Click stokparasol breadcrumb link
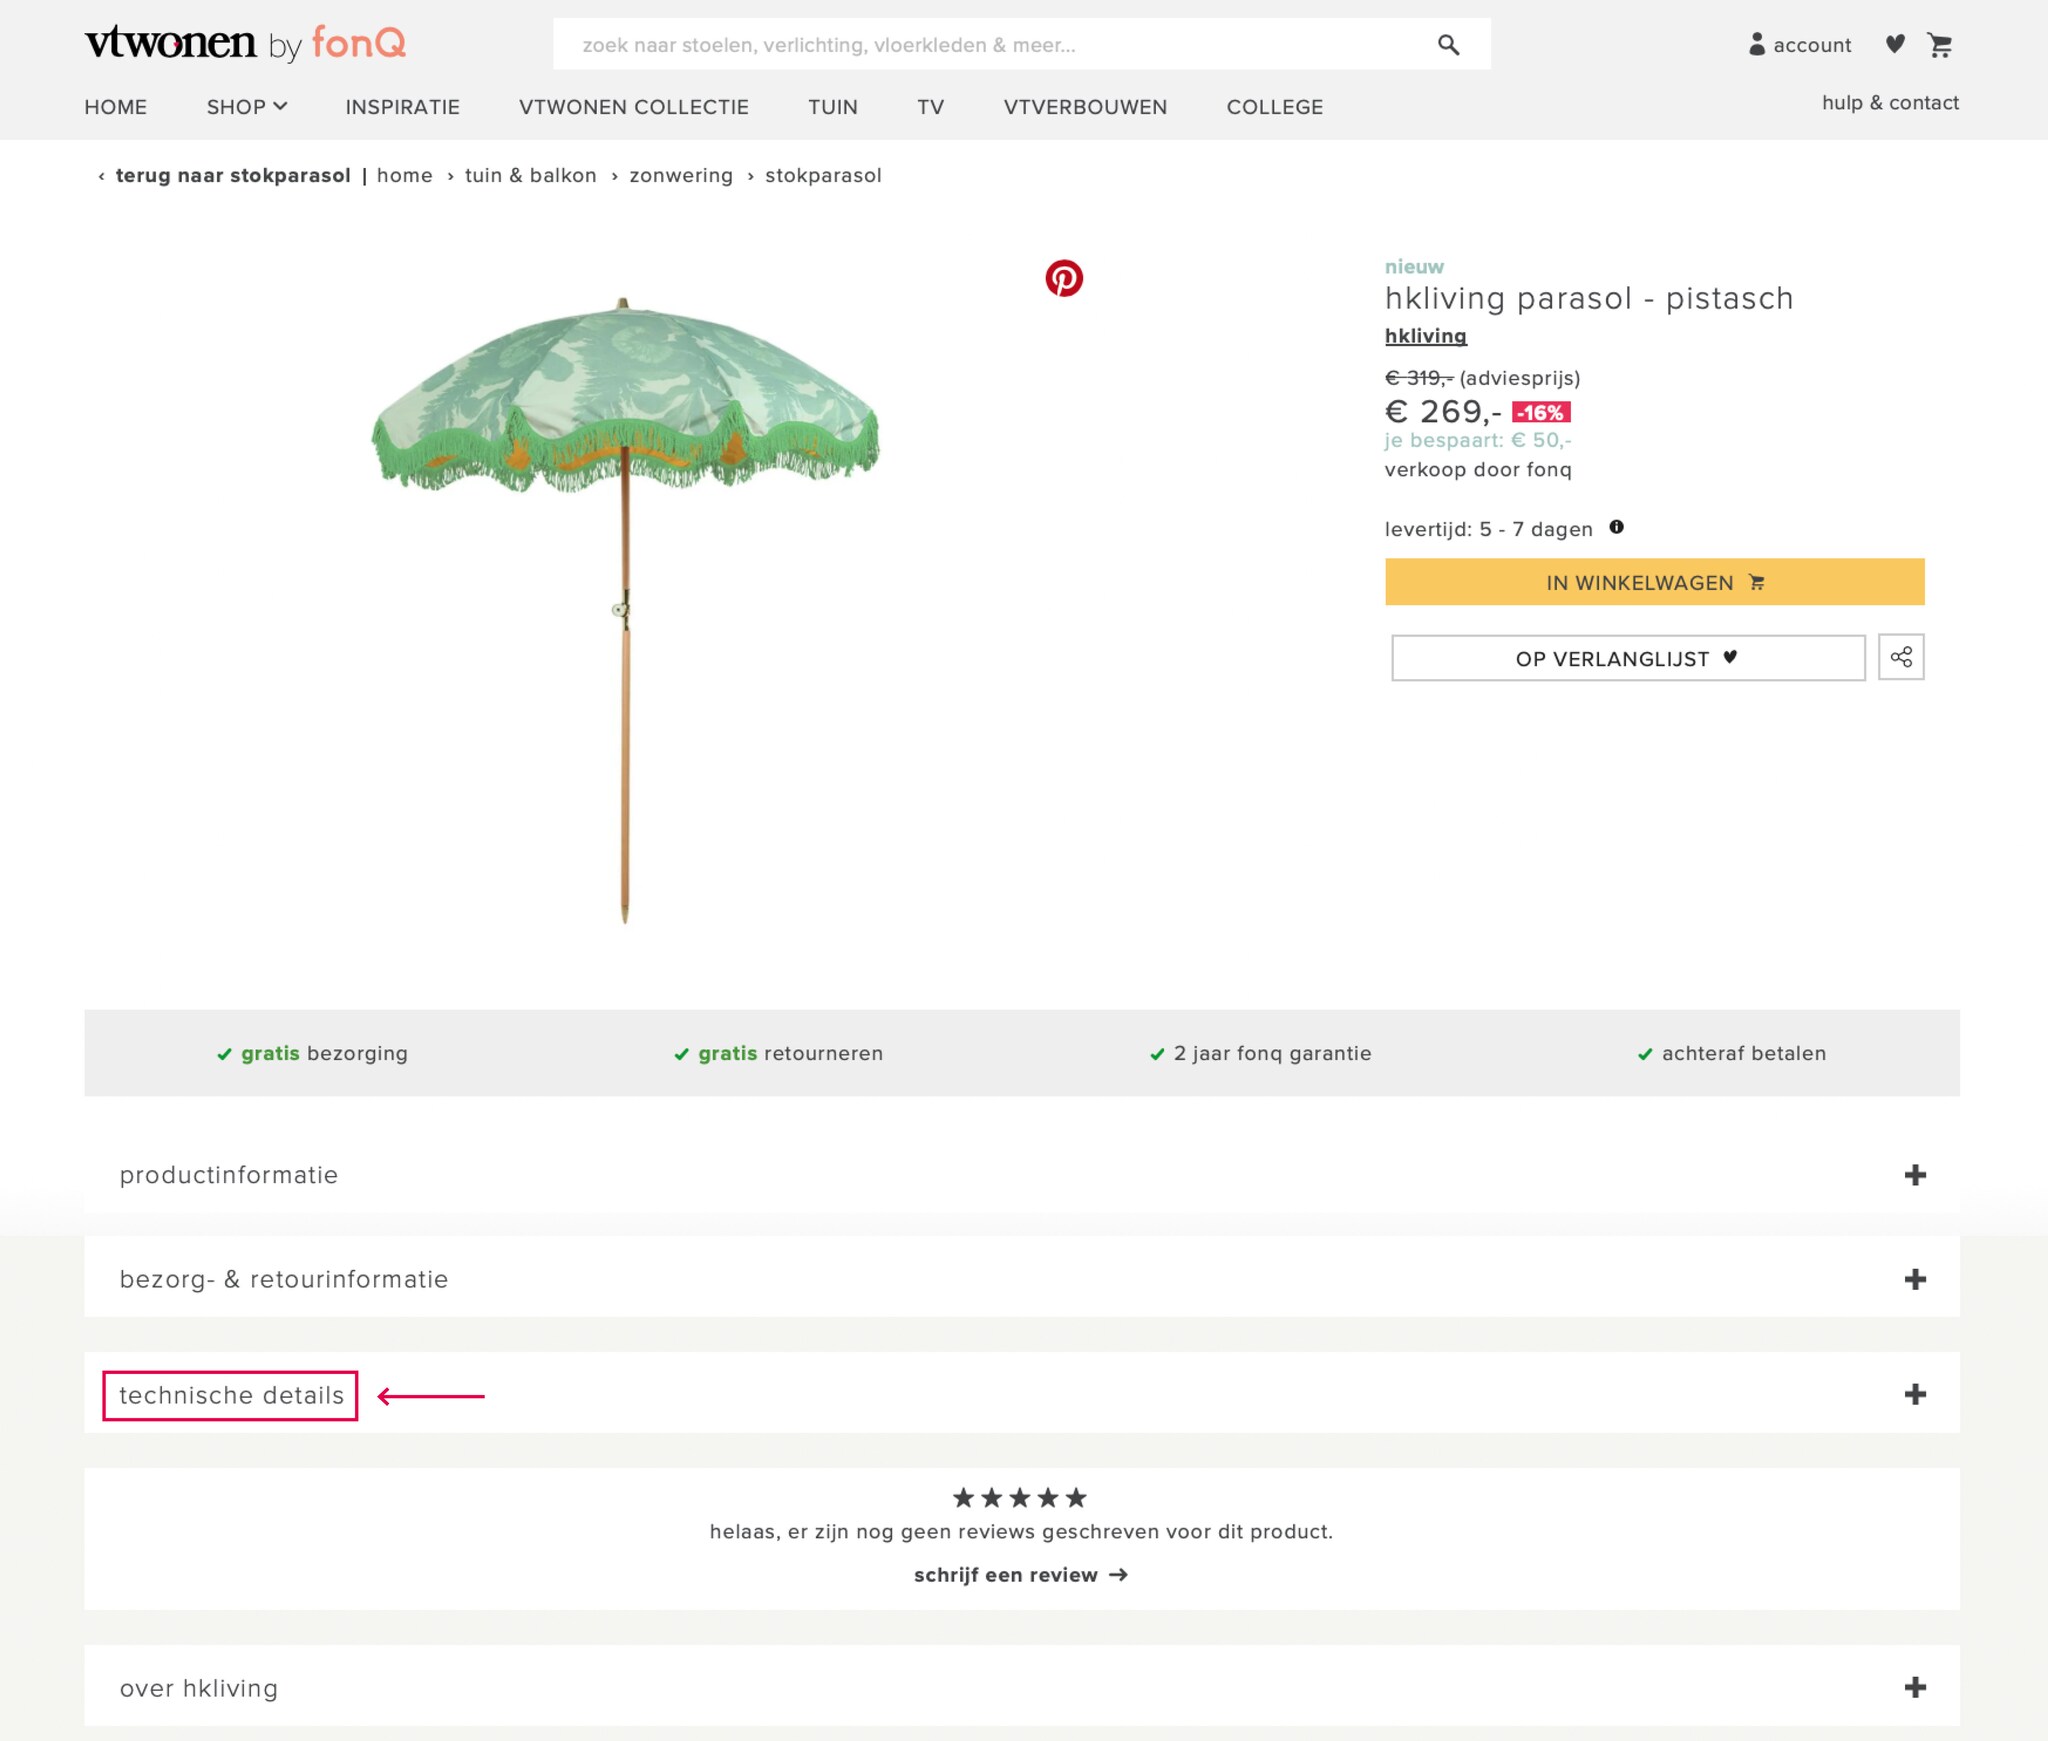This screenshot has height=1741, width=2048. (x=823, y=175)
